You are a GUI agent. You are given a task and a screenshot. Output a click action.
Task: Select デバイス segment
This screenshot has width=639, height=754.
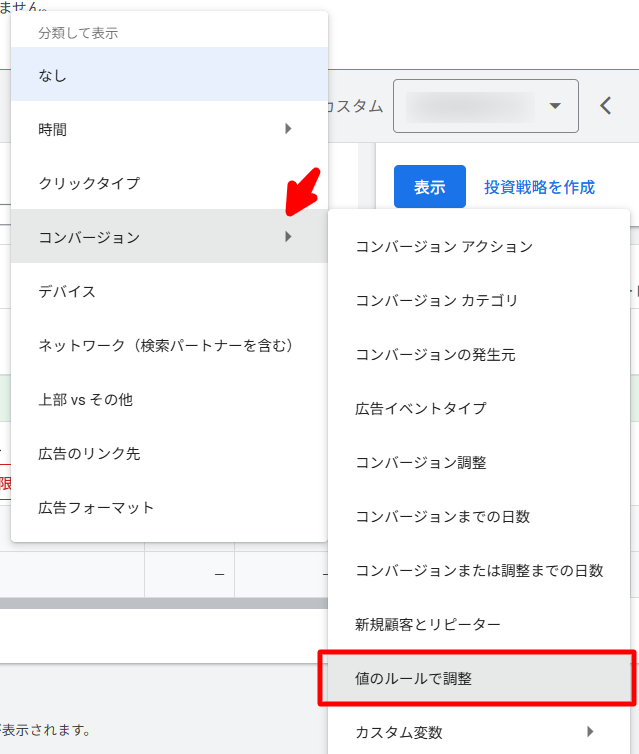click(169, 290)
